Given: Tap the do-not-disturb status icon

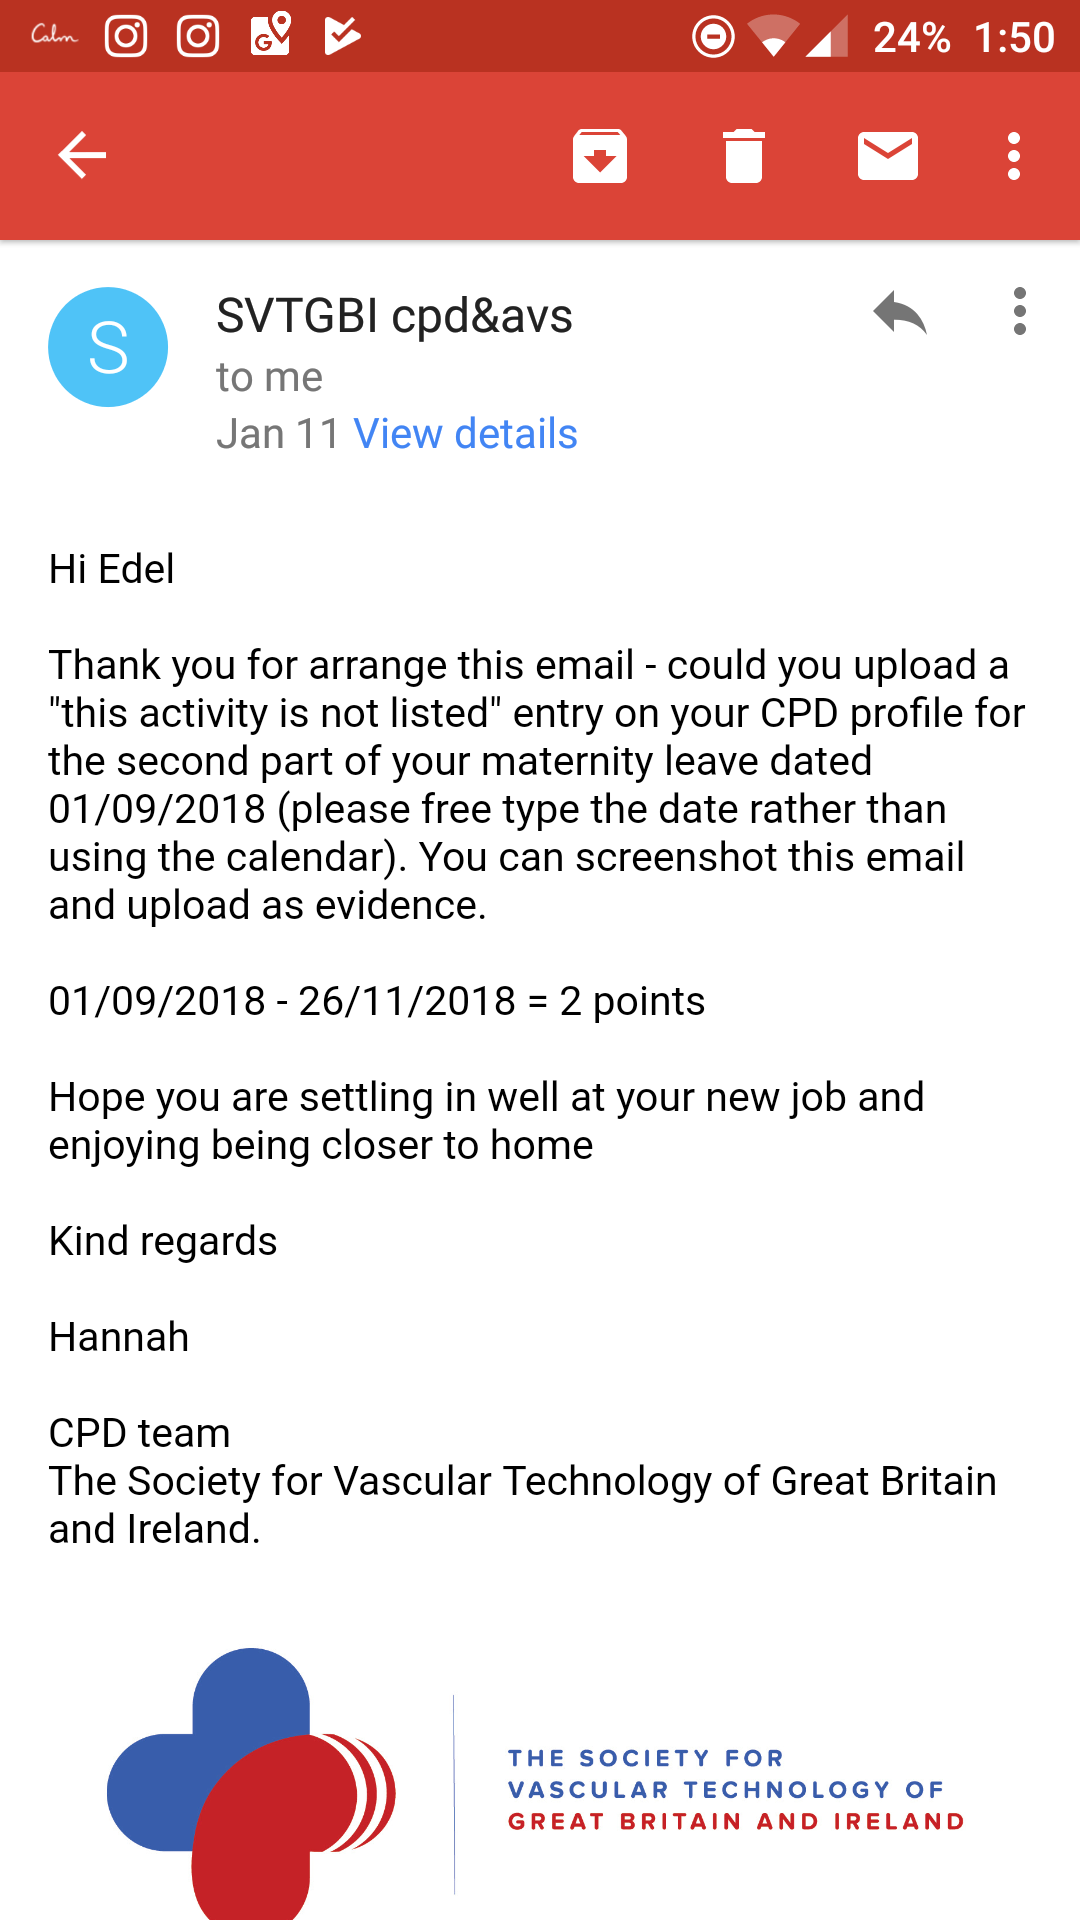Looking at the screenshot, I should pyautogui.click(x=713, y=37).
